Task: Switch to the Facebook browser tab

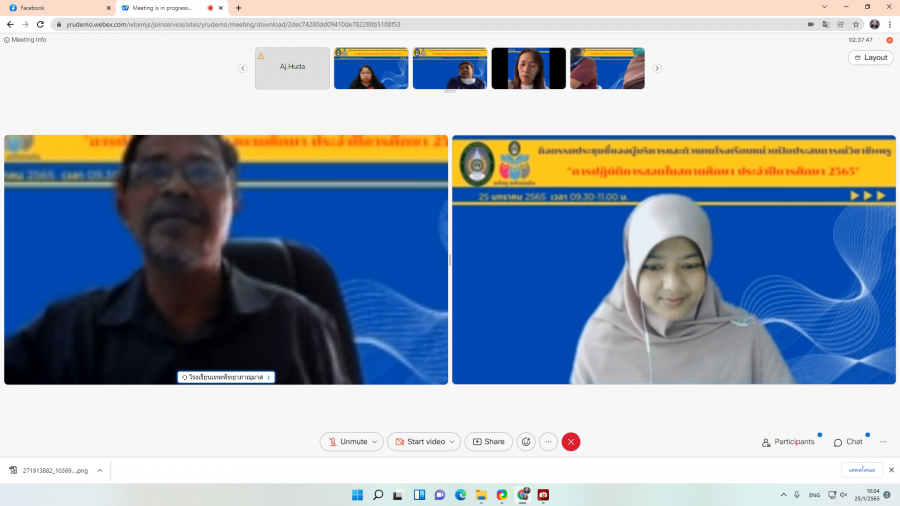Action: pyautogui.click(x=55, y=7)
